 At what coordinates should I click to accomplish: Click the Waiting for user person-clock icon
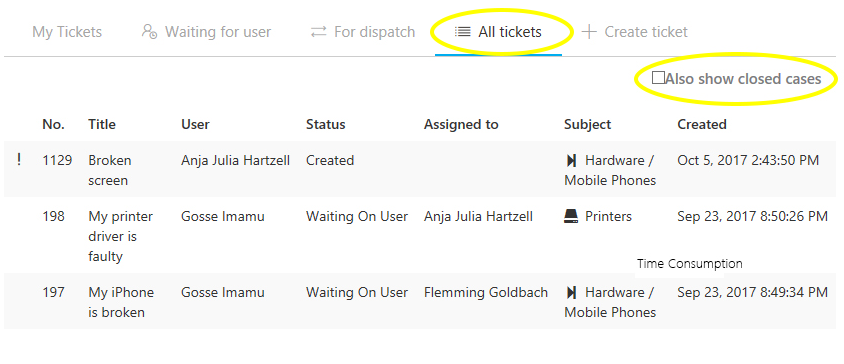(149, 32)
